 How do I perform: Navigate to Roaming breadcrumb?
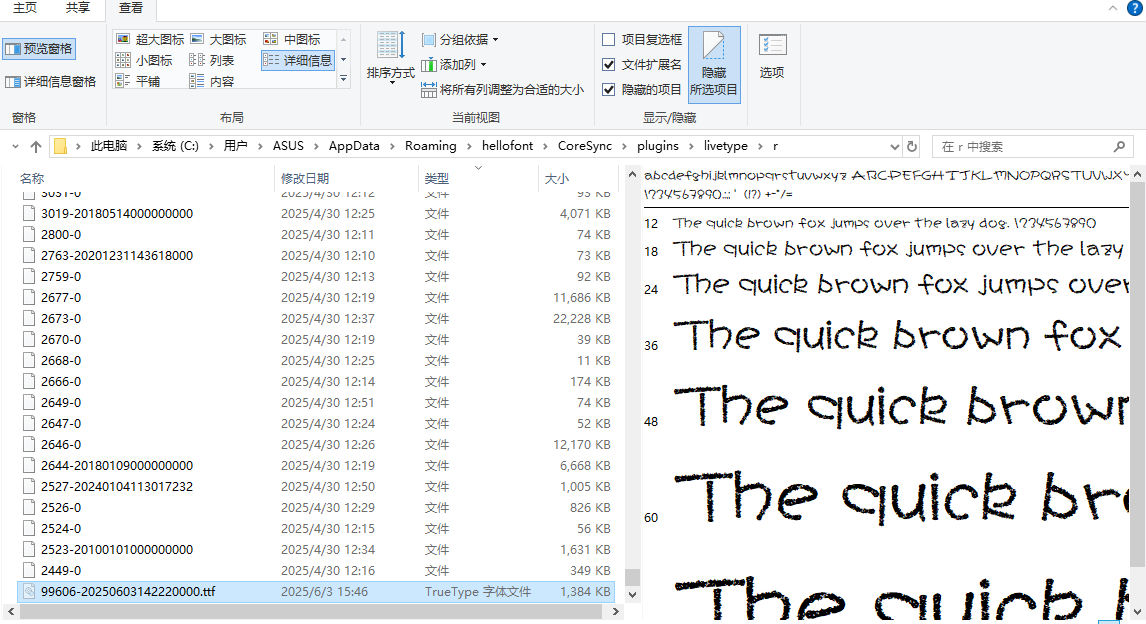430,146
